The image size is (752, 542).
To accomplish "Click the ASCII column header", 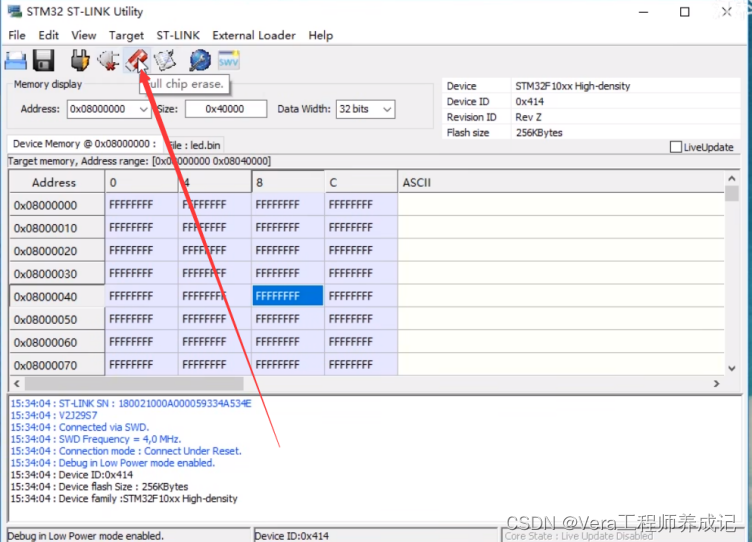I will 561,182.
